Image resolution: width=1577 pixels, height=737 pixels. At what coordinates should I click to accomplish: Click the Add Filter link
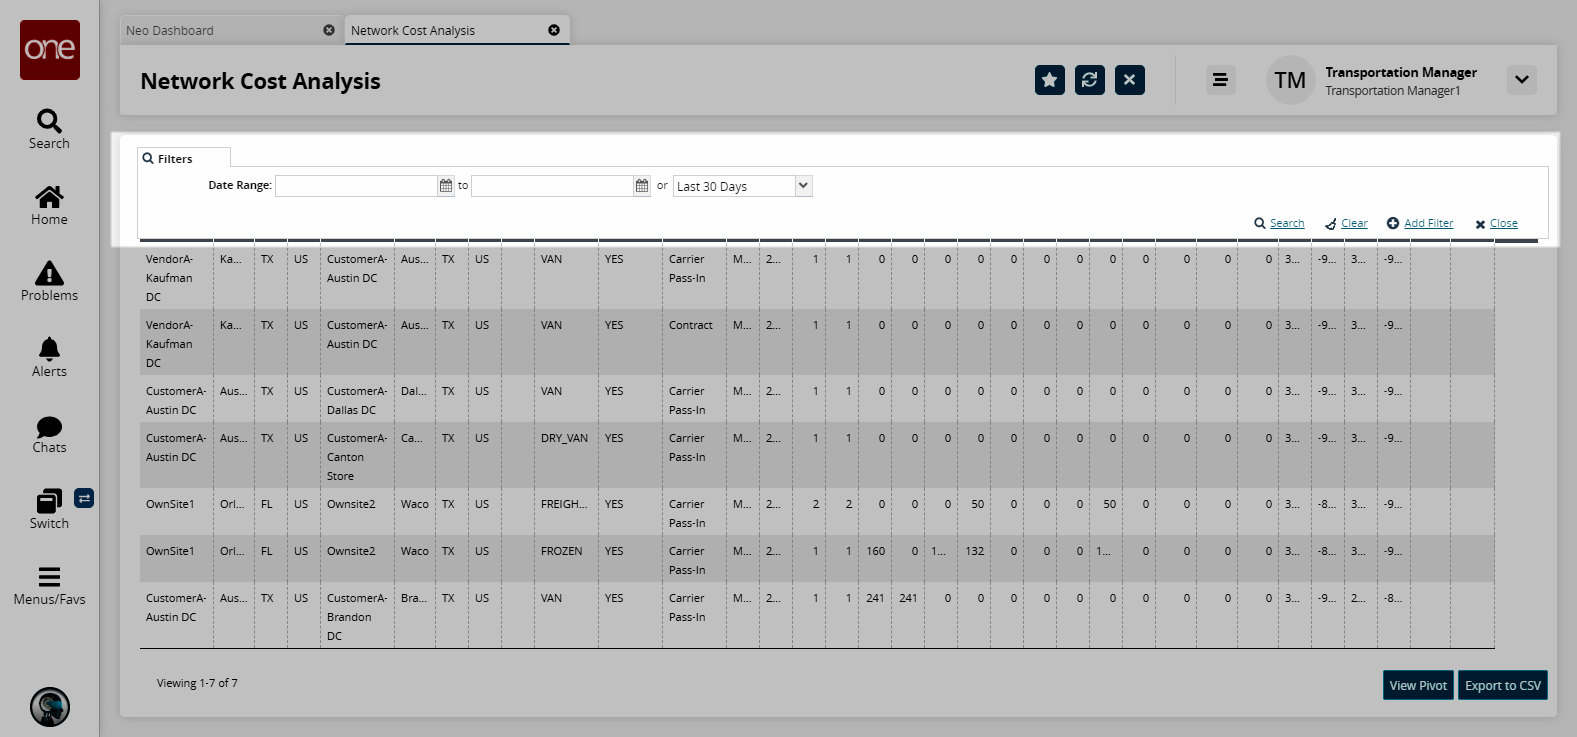(1428, 224)
